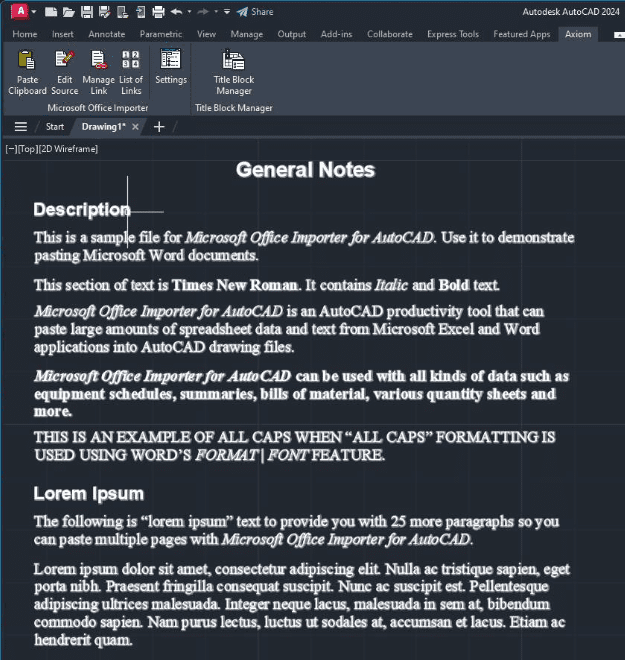Switch to the Start file tab

55,127
